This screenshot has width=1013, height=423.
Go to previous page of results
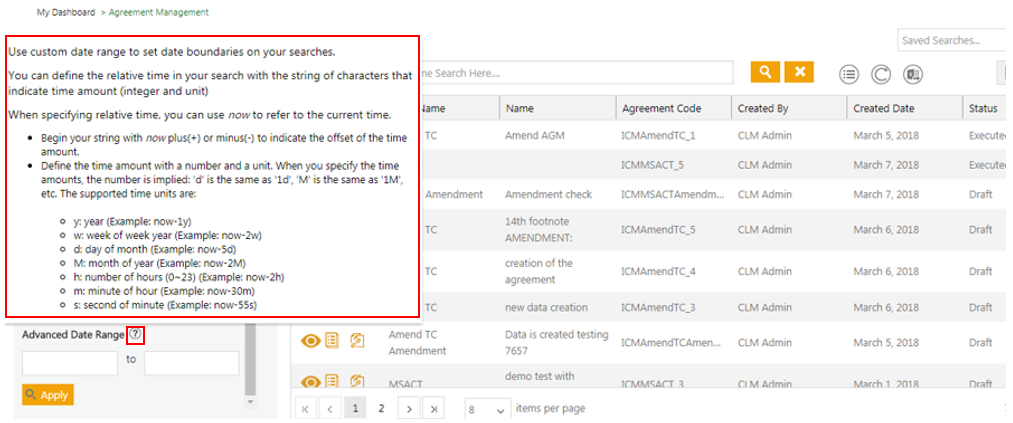(330, 409)
